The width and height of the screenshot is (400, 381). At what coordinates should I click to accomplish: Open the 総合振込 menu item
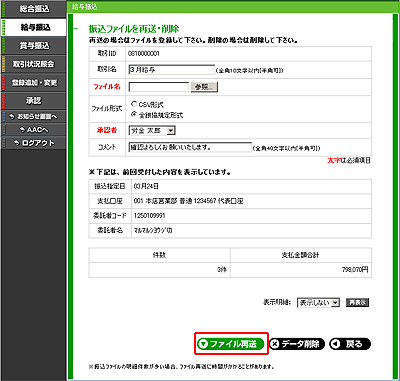point(33,9)
